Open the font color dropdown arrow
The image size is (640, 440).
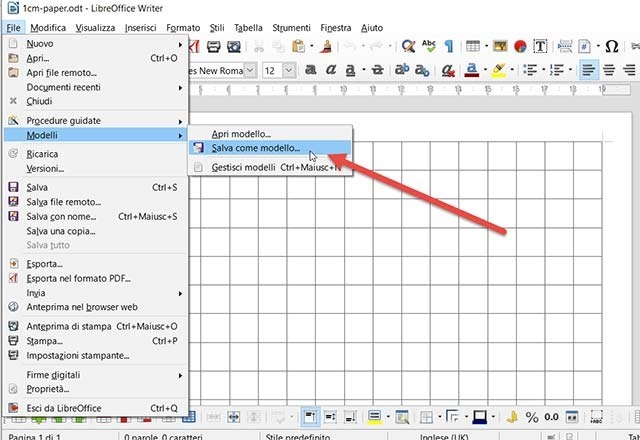coord(485,70)
